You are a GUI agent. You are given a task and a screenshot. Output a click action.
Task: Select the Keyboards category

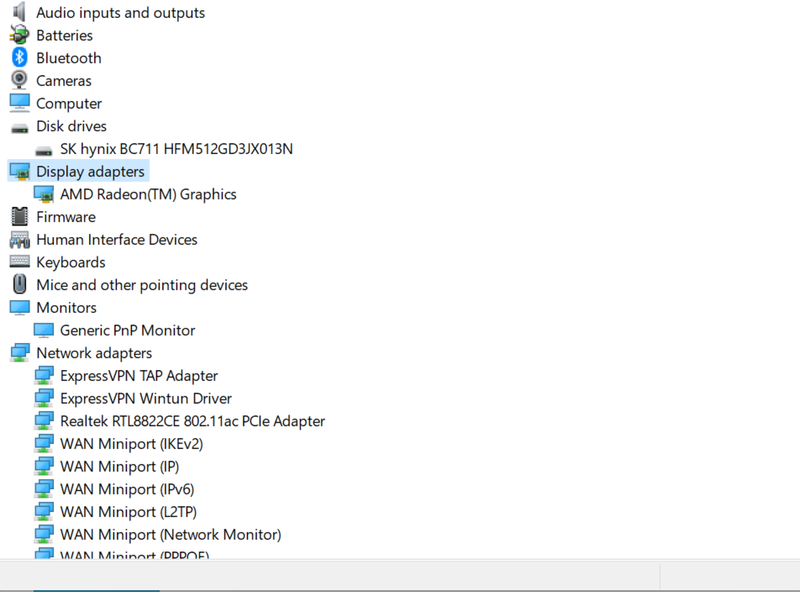coord(71,262)
